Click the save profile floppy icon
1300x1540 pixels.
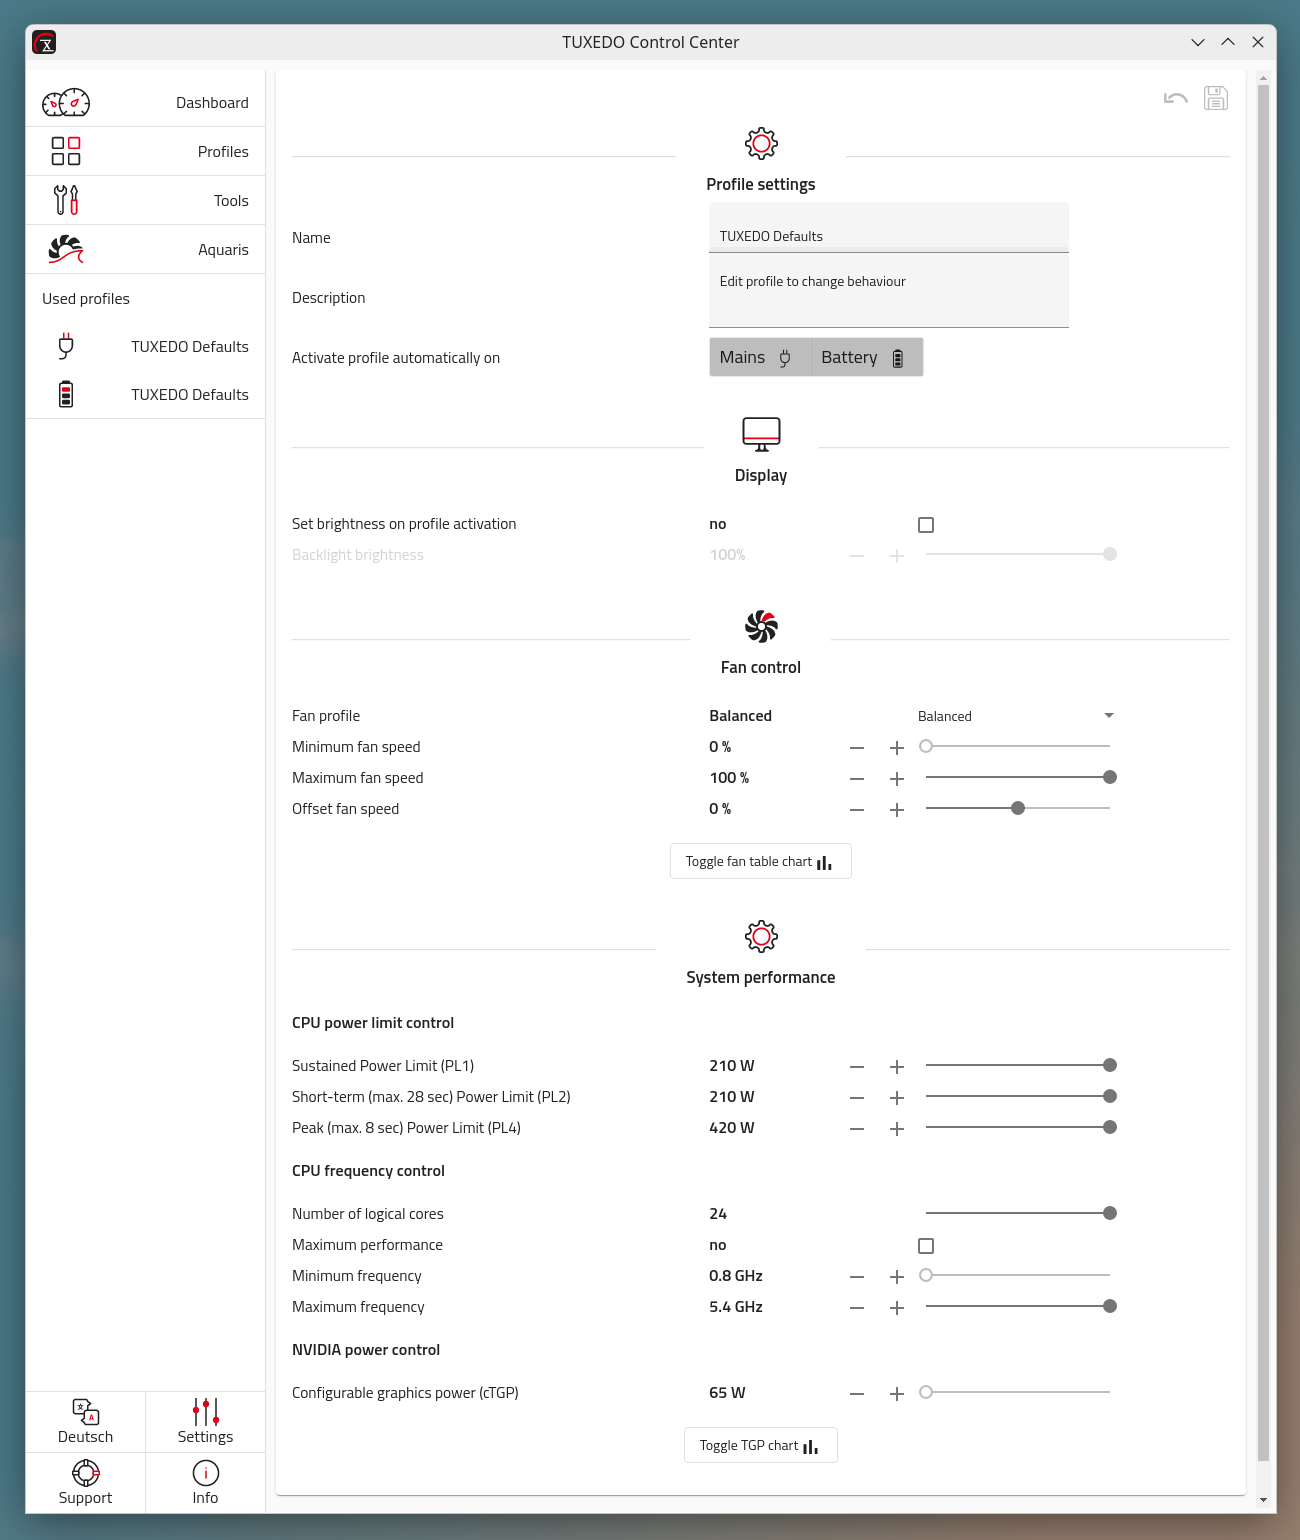(x=1215, y=98)
